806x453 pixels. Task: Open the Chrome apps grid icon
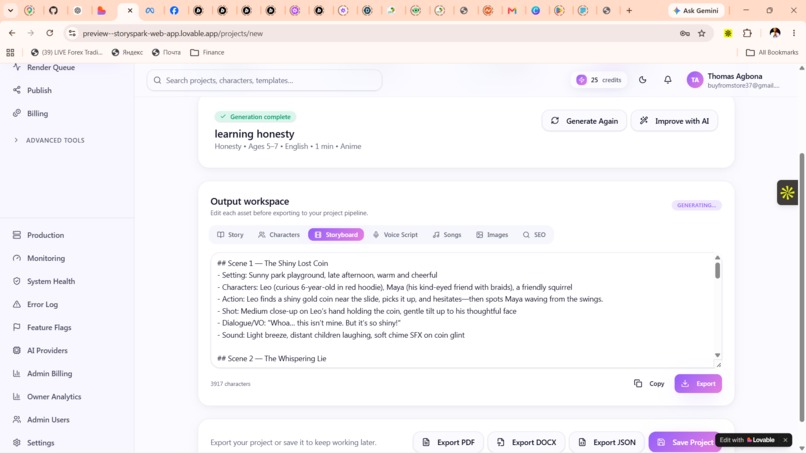point(10,52)
